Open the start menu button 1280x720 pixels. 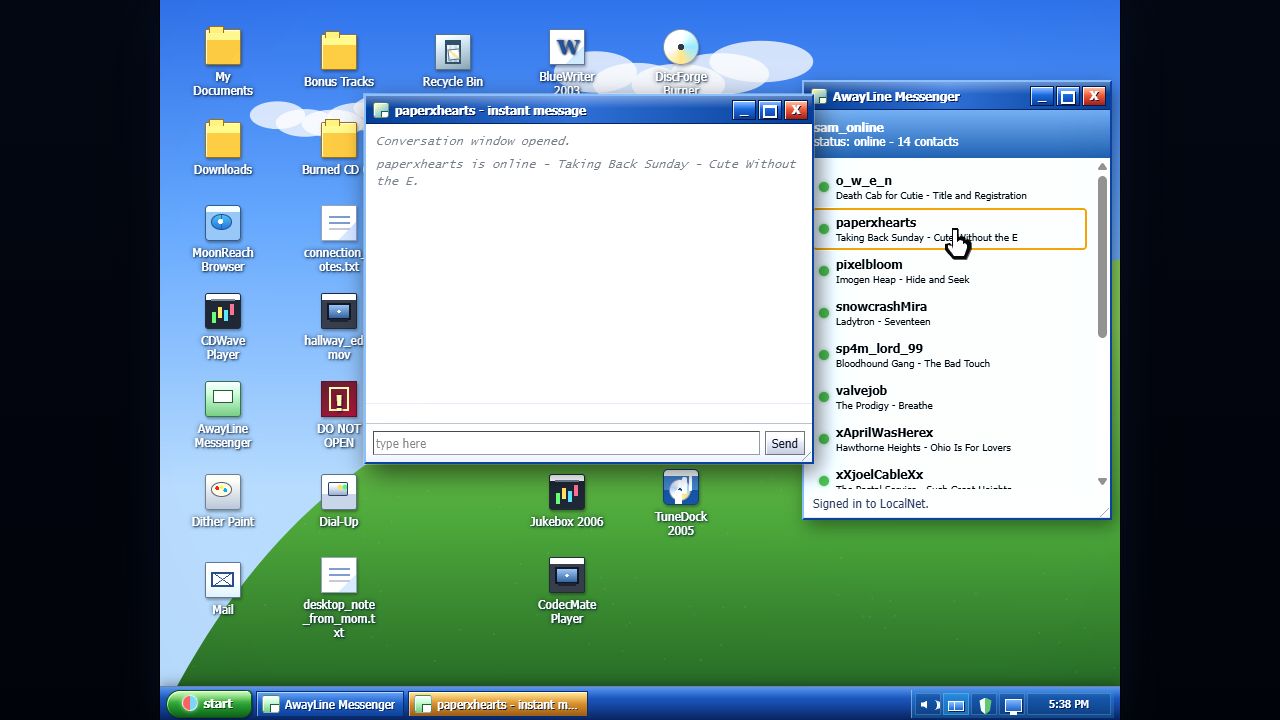click(x=208, y=704)
